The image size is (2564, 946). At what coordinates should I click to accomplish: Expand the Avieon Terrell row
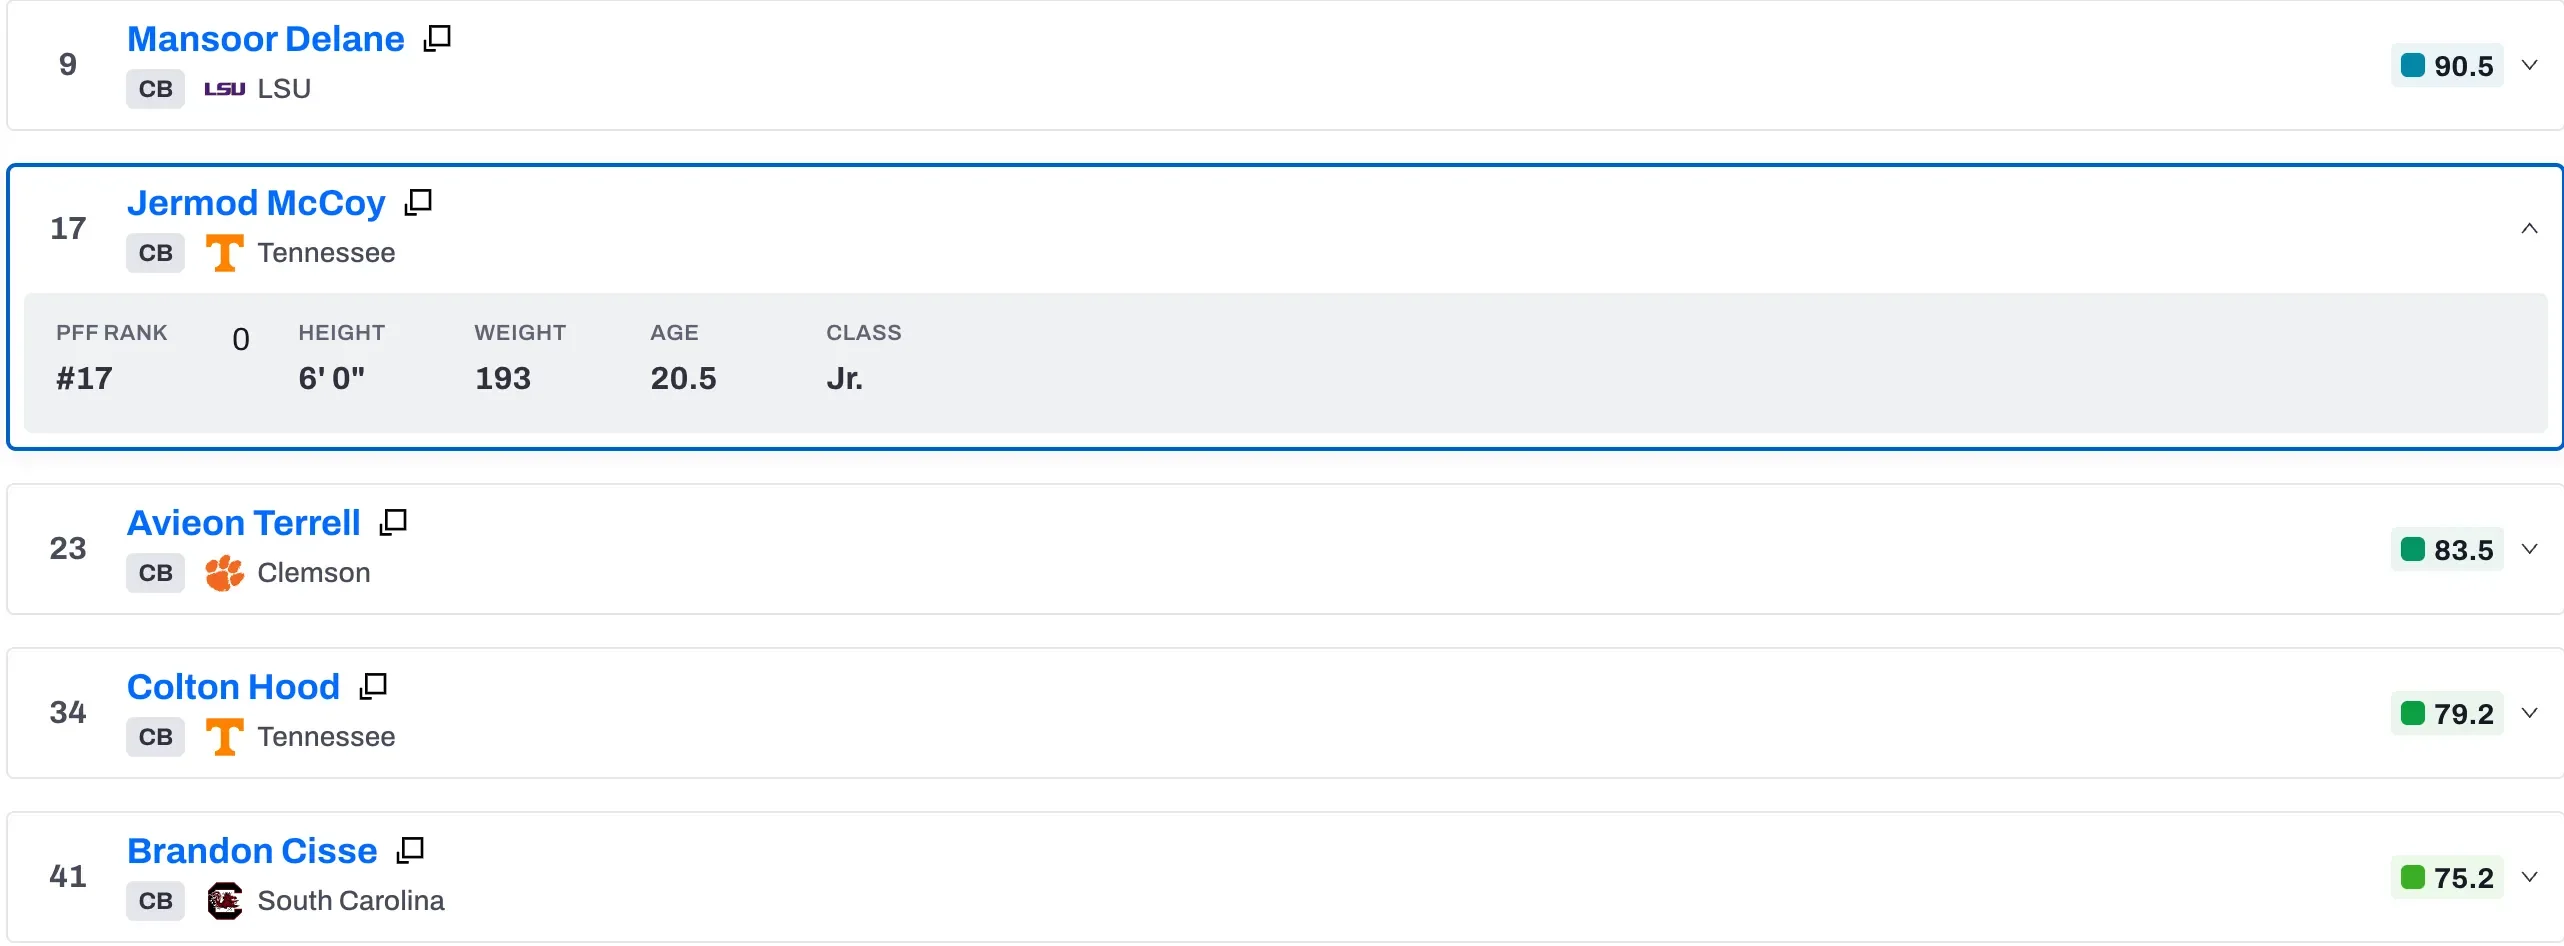pos(2529,549)
